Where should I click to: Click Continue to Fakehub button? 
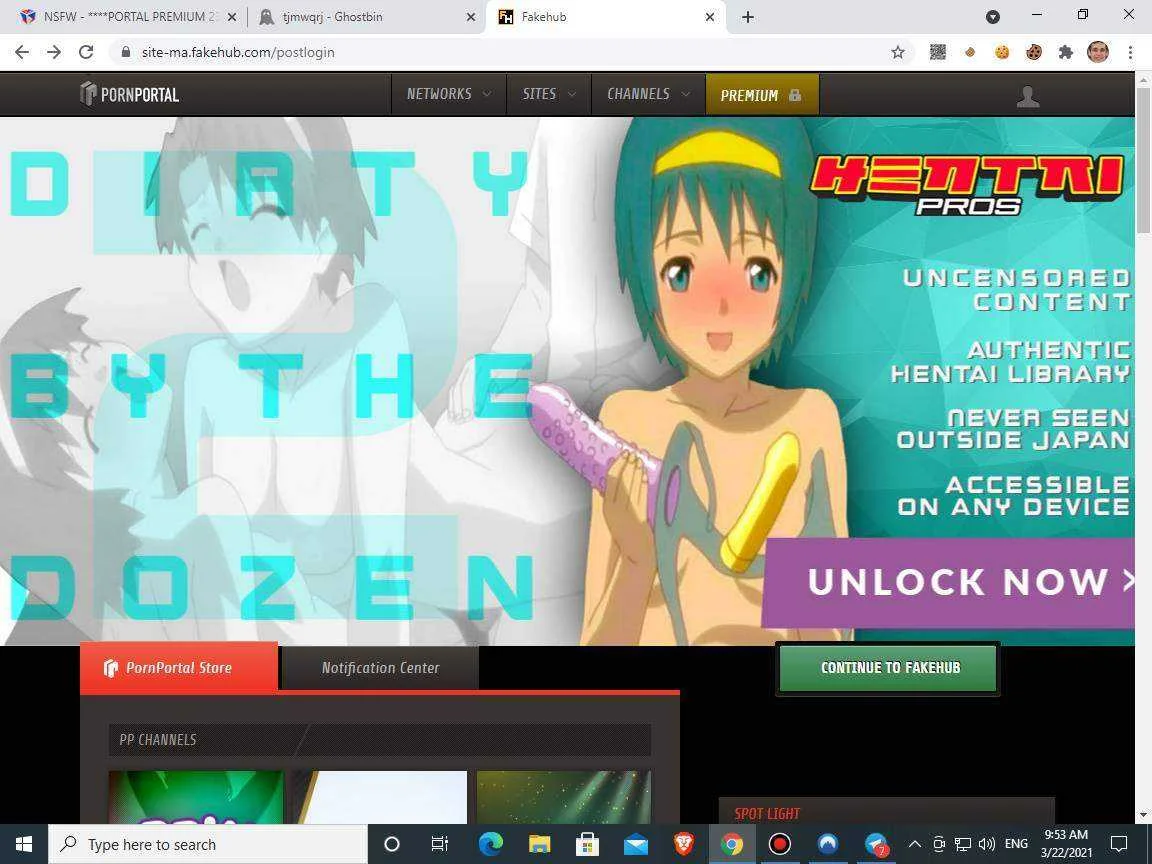888,668
